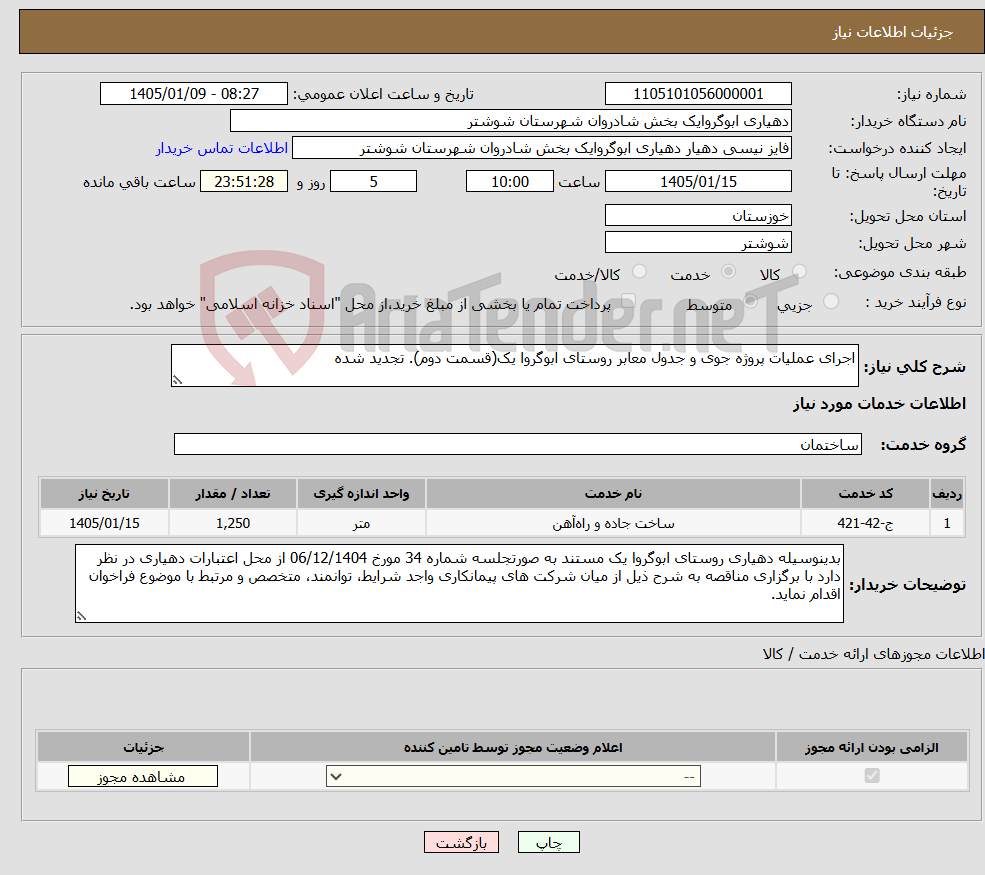Click the row number cell 1
The image size is (985, 875).
[x=947, y=523]
